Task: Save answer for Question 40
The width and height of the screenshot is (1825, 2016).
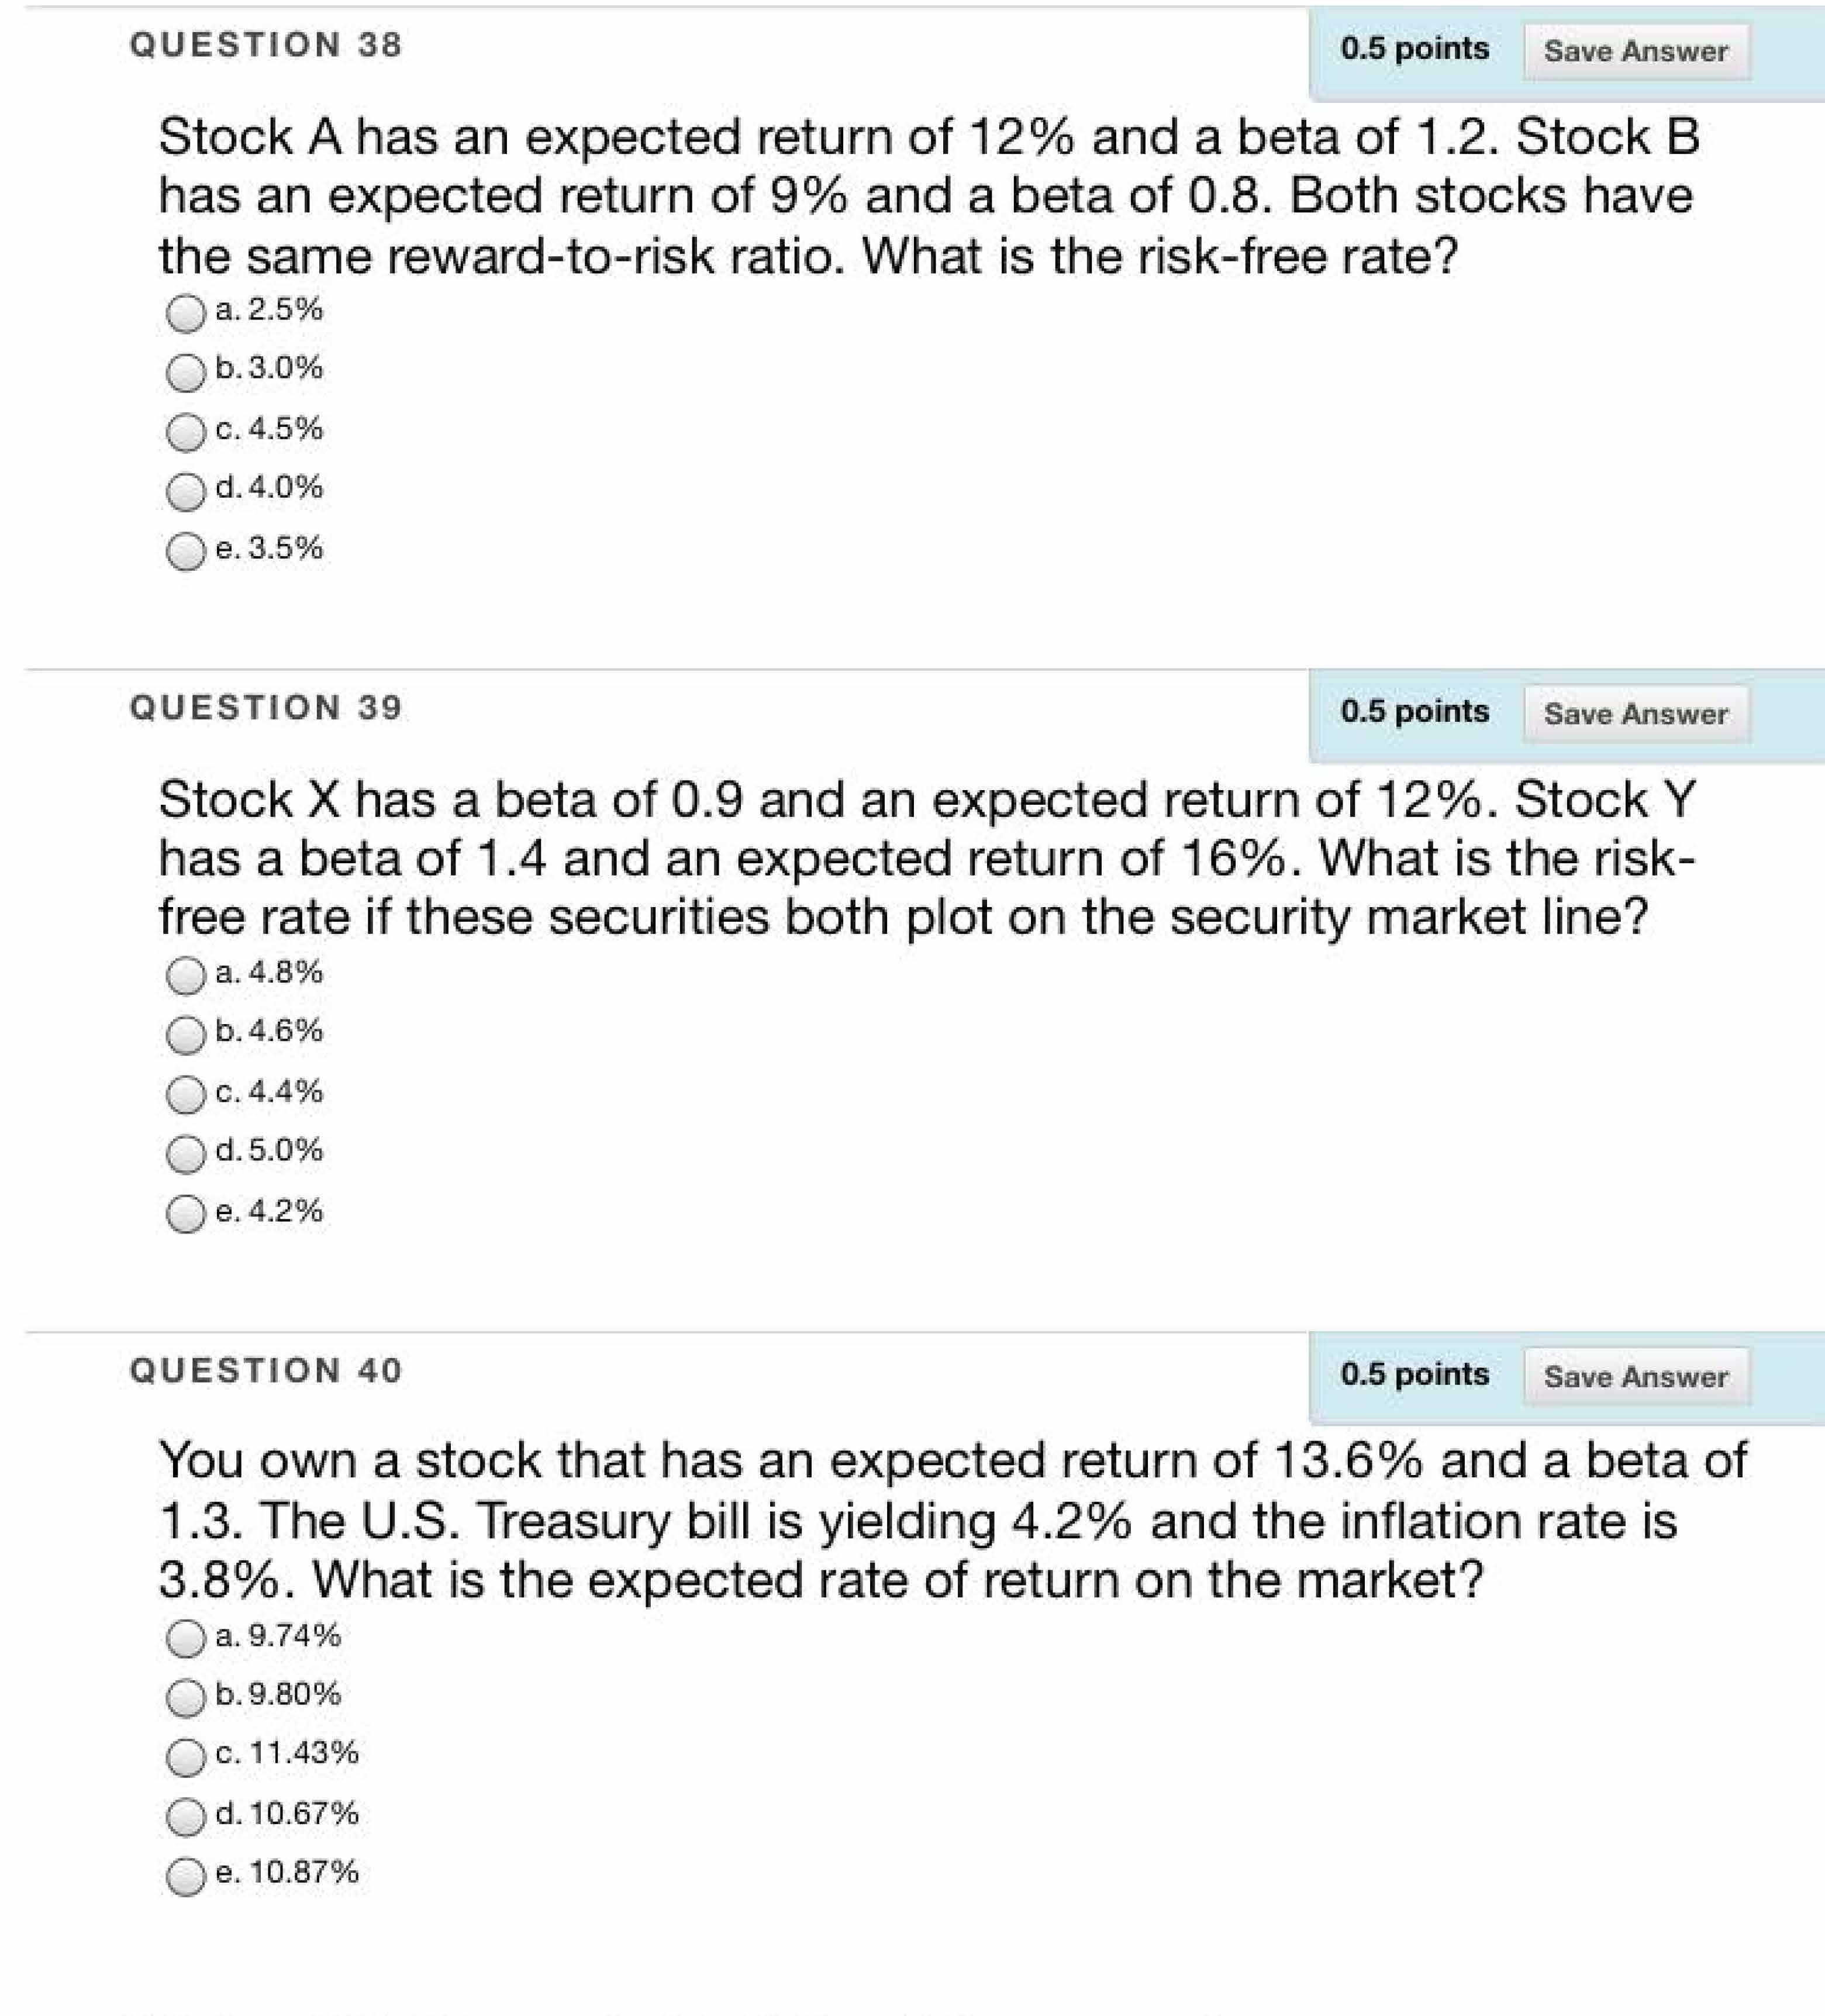Action: coord(1636,1377)
